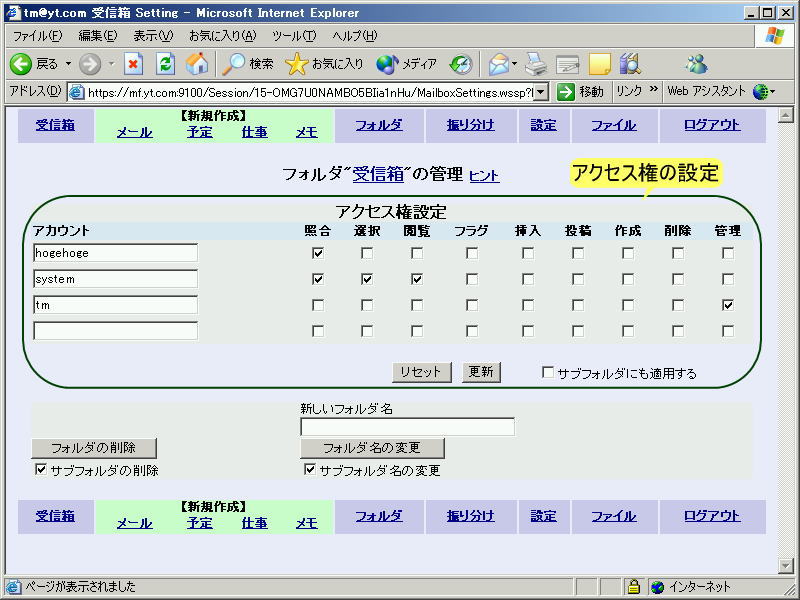Open the ツール(T) menu

[x=294, y=36]
